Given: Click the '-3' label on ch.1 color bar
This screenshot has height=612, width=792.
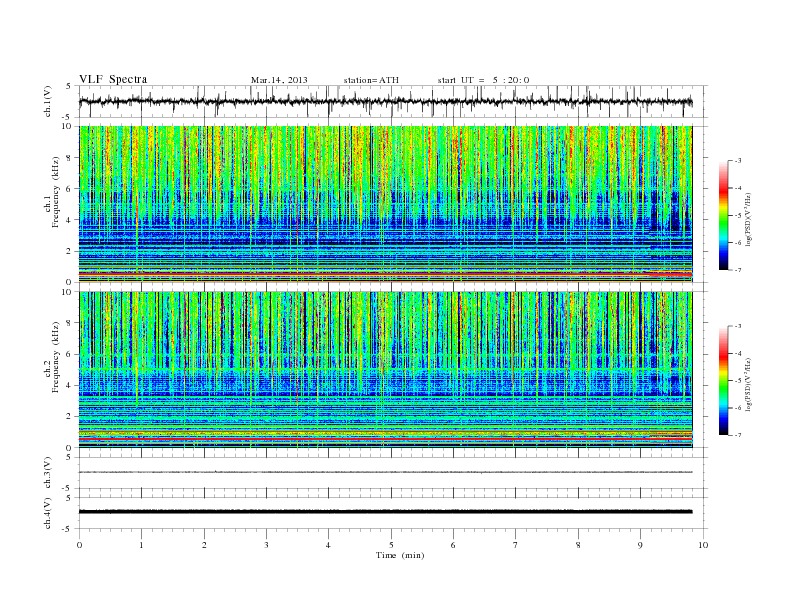Looking at the screenshot, I should coord(737,161).
